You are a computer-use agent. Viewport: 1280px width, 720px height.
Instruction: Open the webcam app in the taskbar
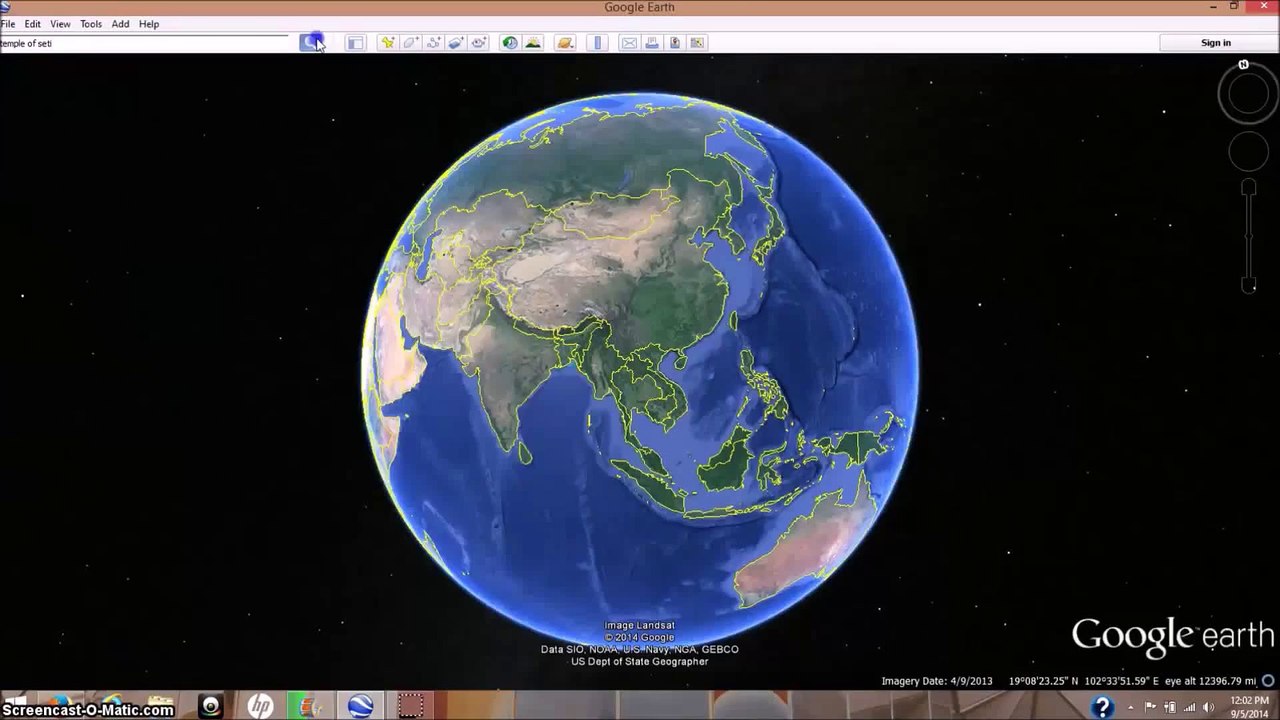point(210,706)
